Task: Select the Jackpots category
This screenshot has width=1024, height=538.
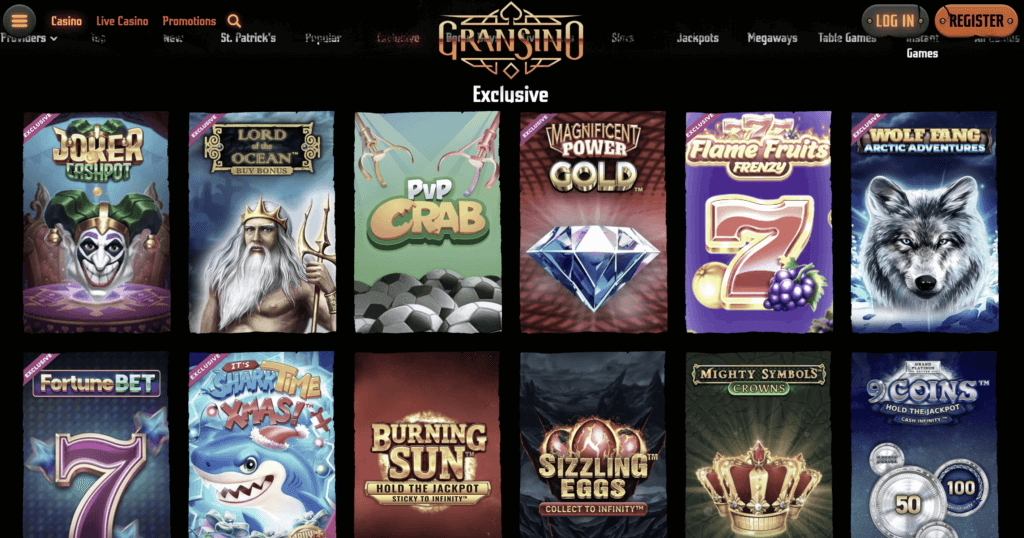Action: pos(697,38)
